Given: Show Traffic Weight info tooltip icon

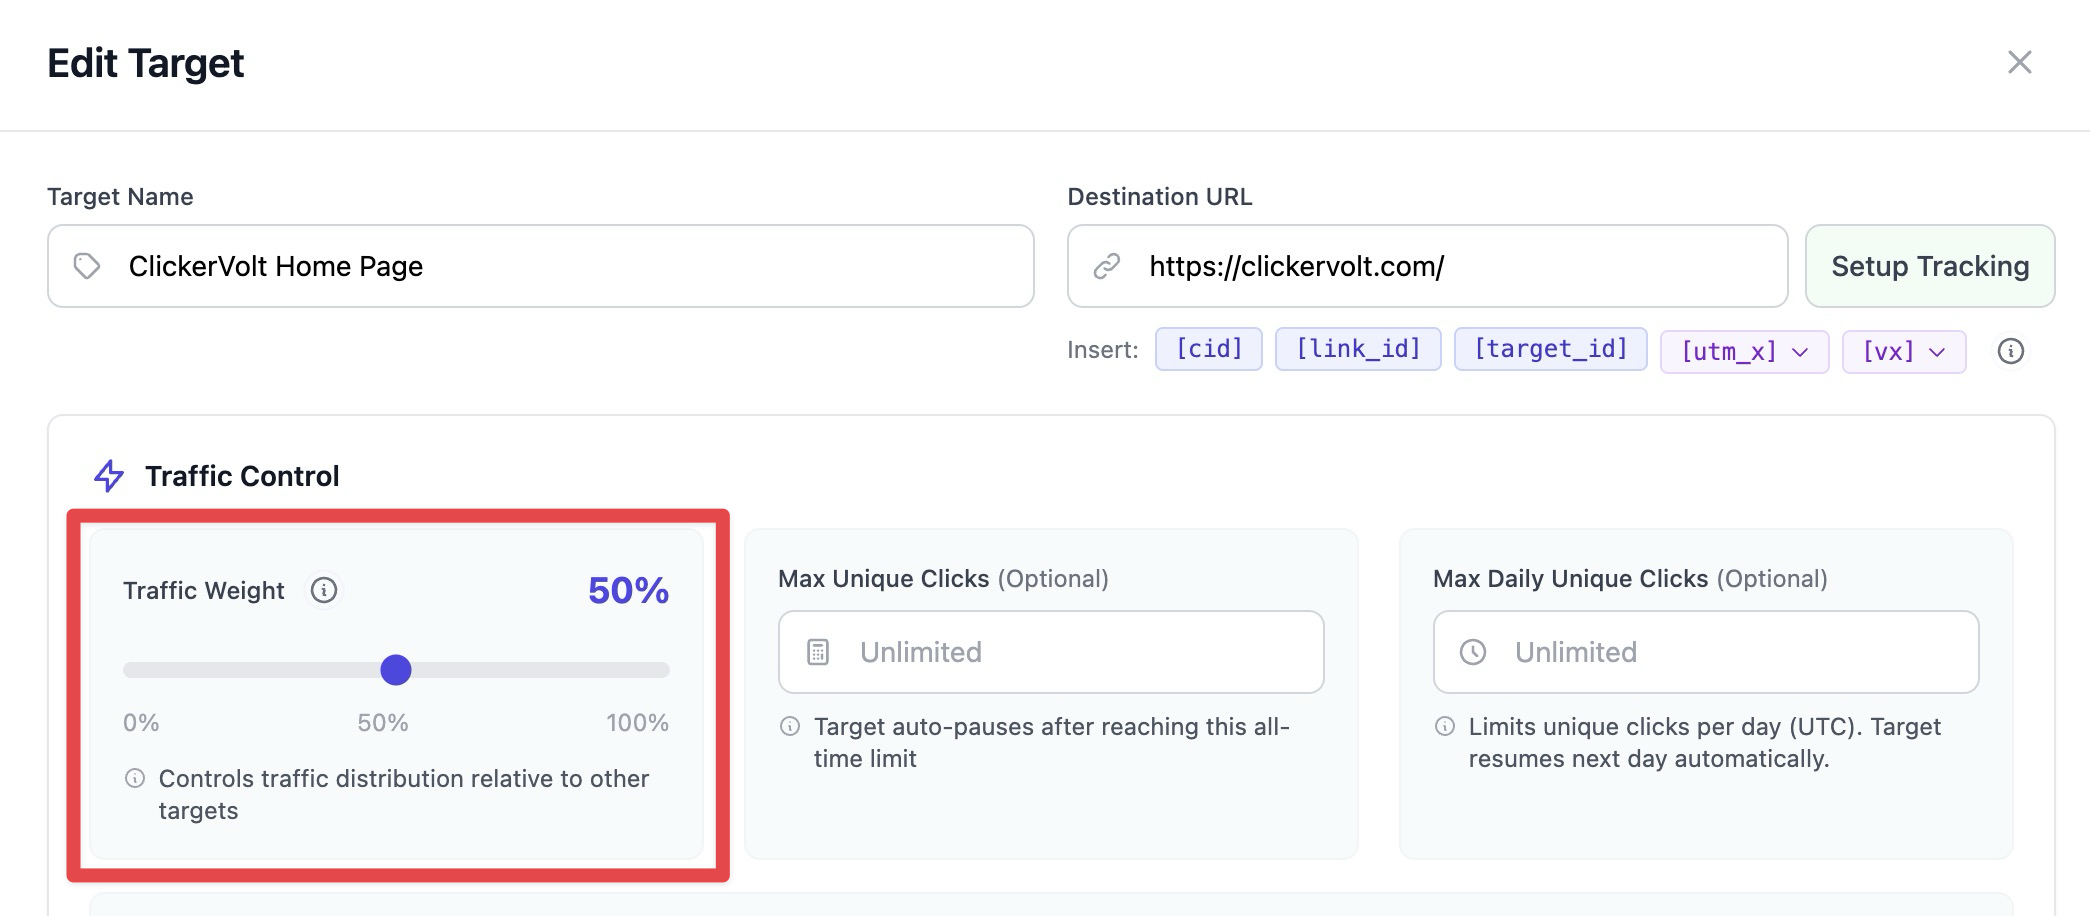Looking at the screenshot, I should [324, 590].
